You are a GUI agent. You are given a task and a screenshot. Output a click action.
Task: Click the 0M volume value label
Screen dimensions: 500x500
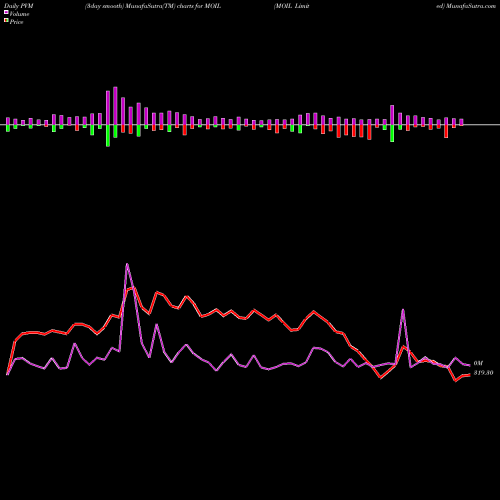pos(478,363)
